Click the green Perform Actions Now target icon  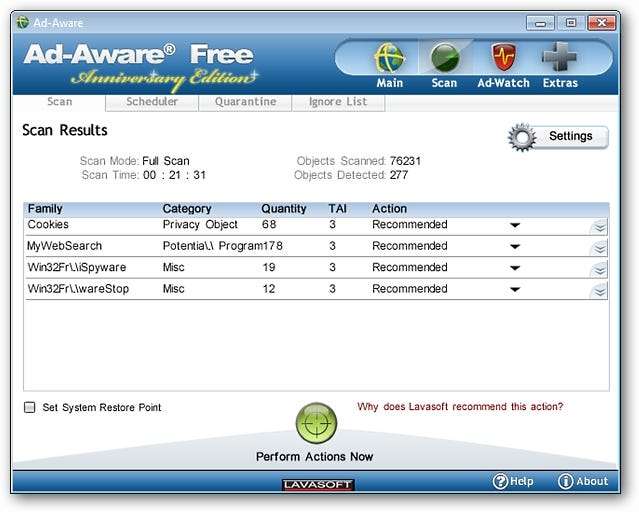point(316,423)
